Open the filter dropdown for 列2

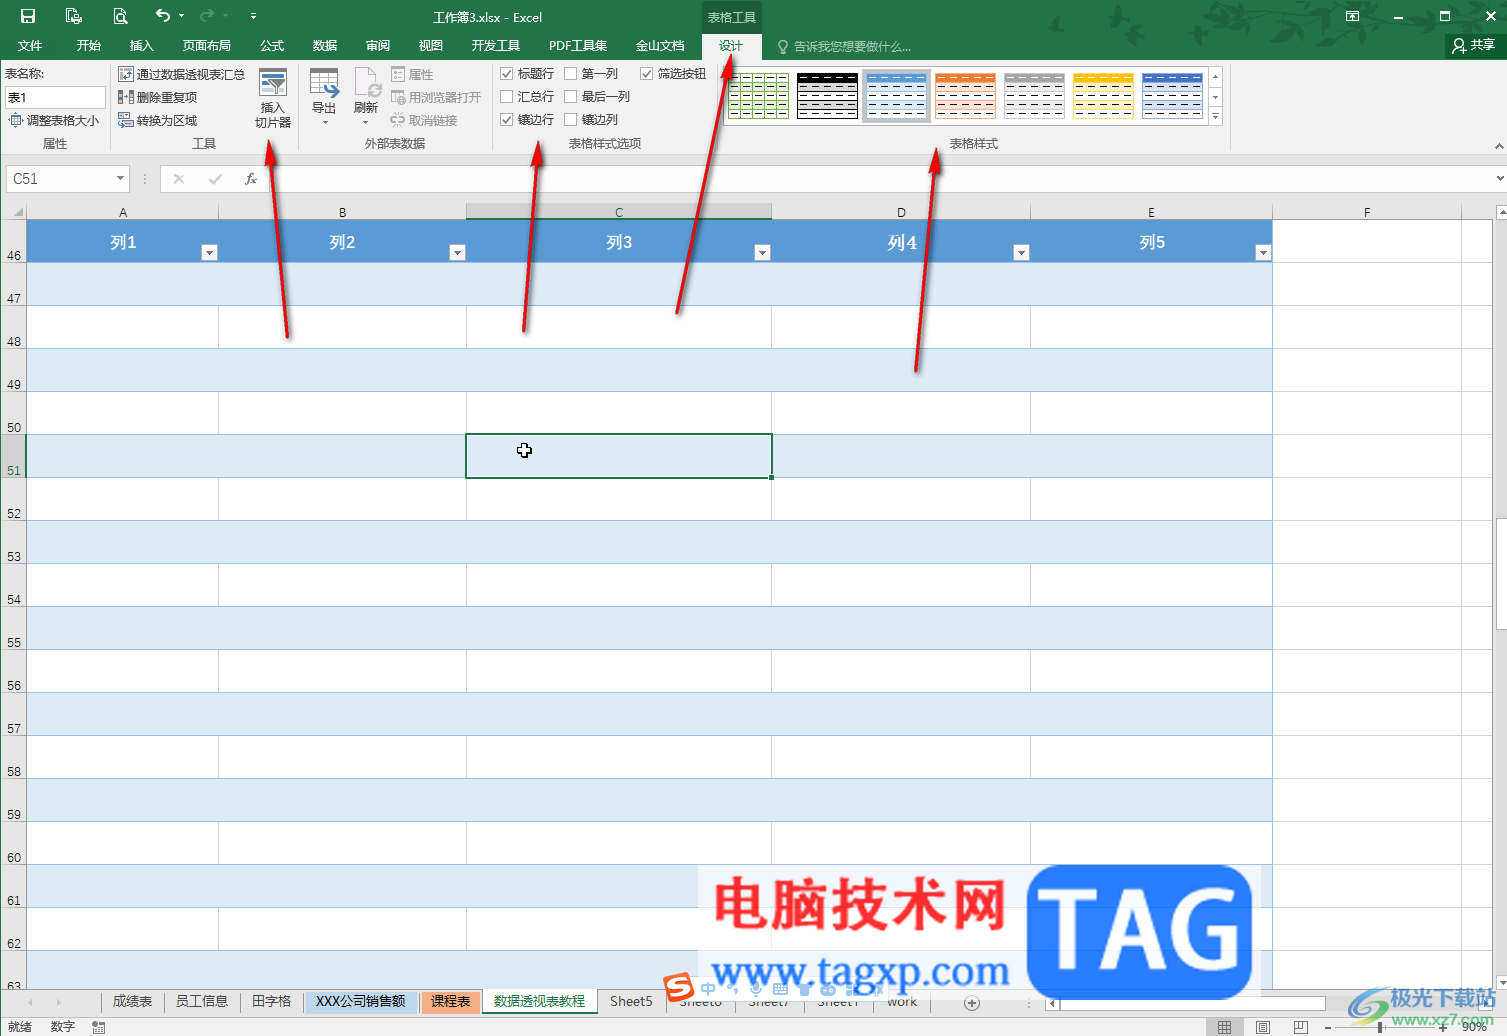[x=457, y=252]
